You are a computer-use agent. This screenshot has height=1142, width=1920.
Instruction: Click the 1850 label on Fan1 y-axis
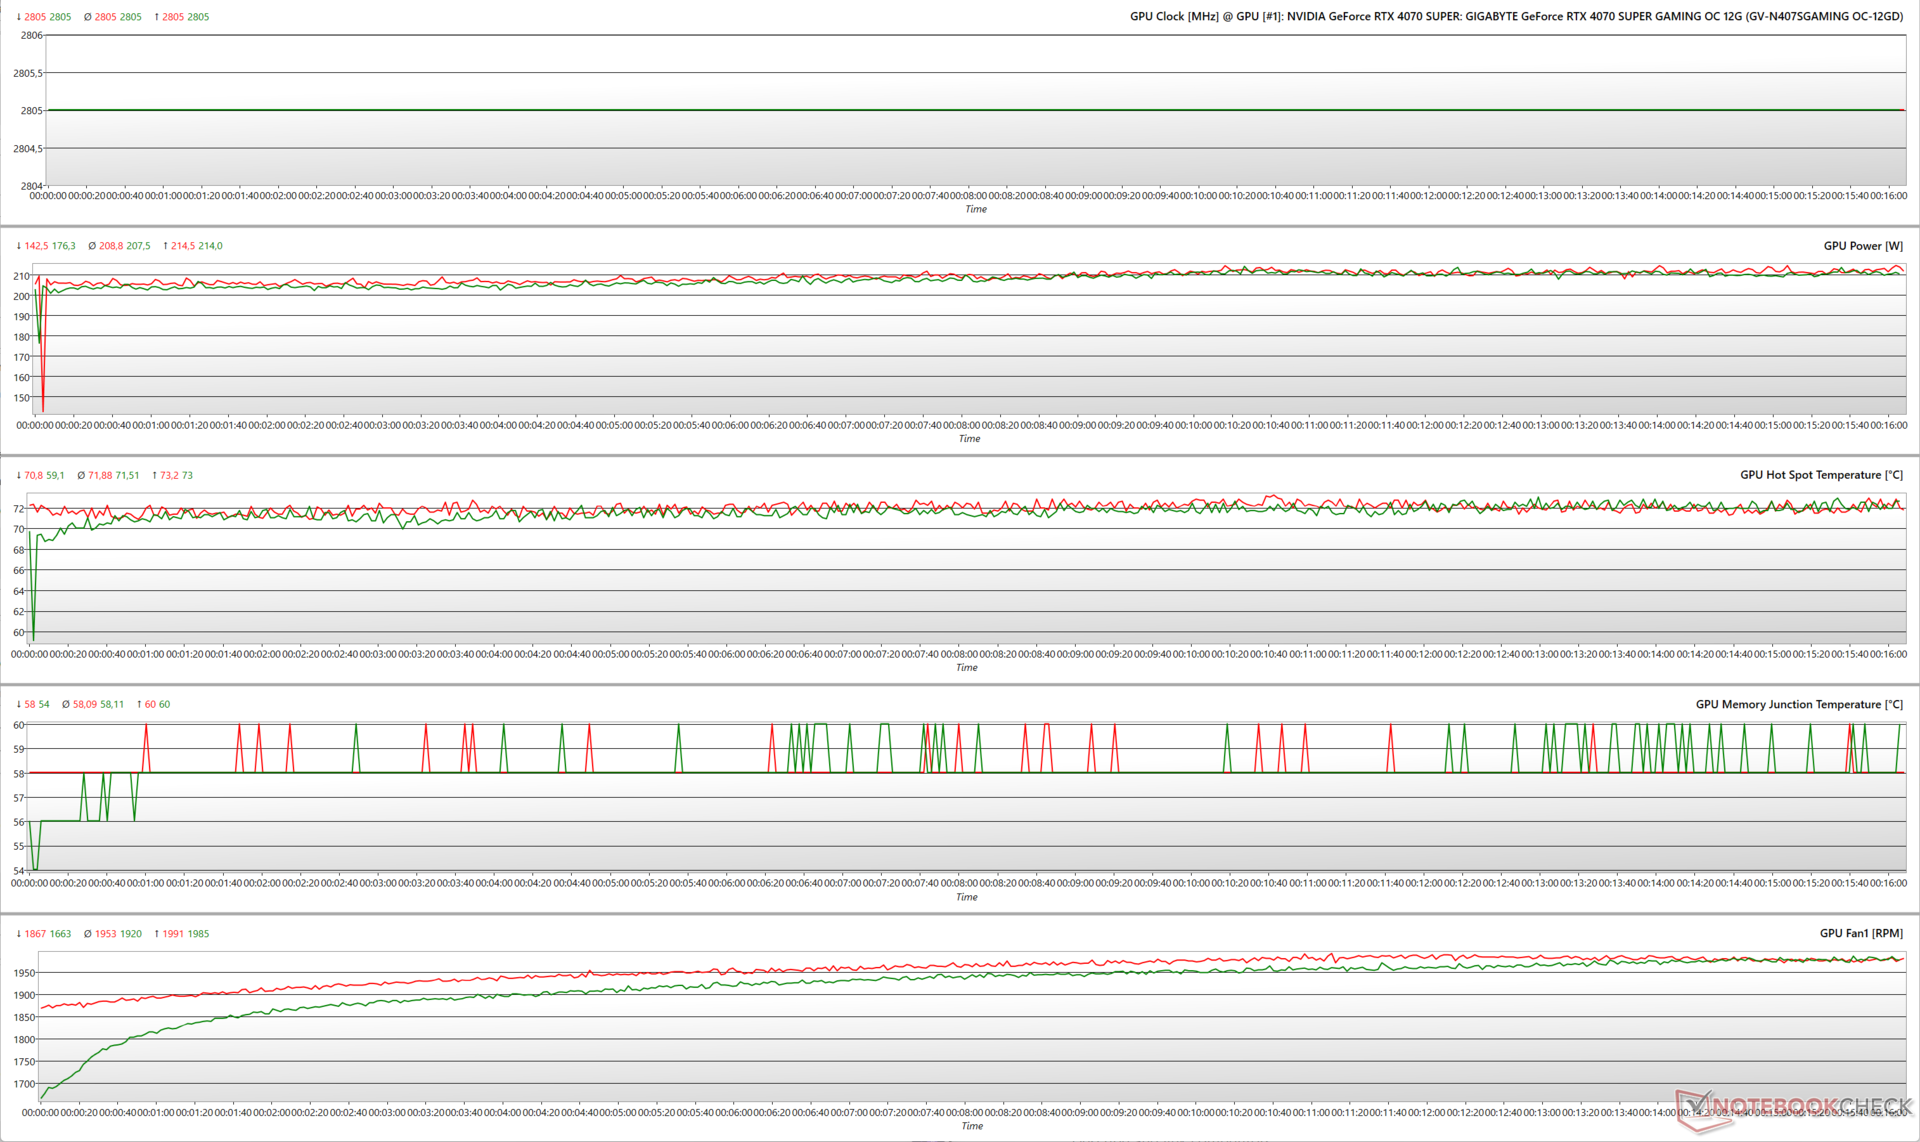click(24, 1018)
